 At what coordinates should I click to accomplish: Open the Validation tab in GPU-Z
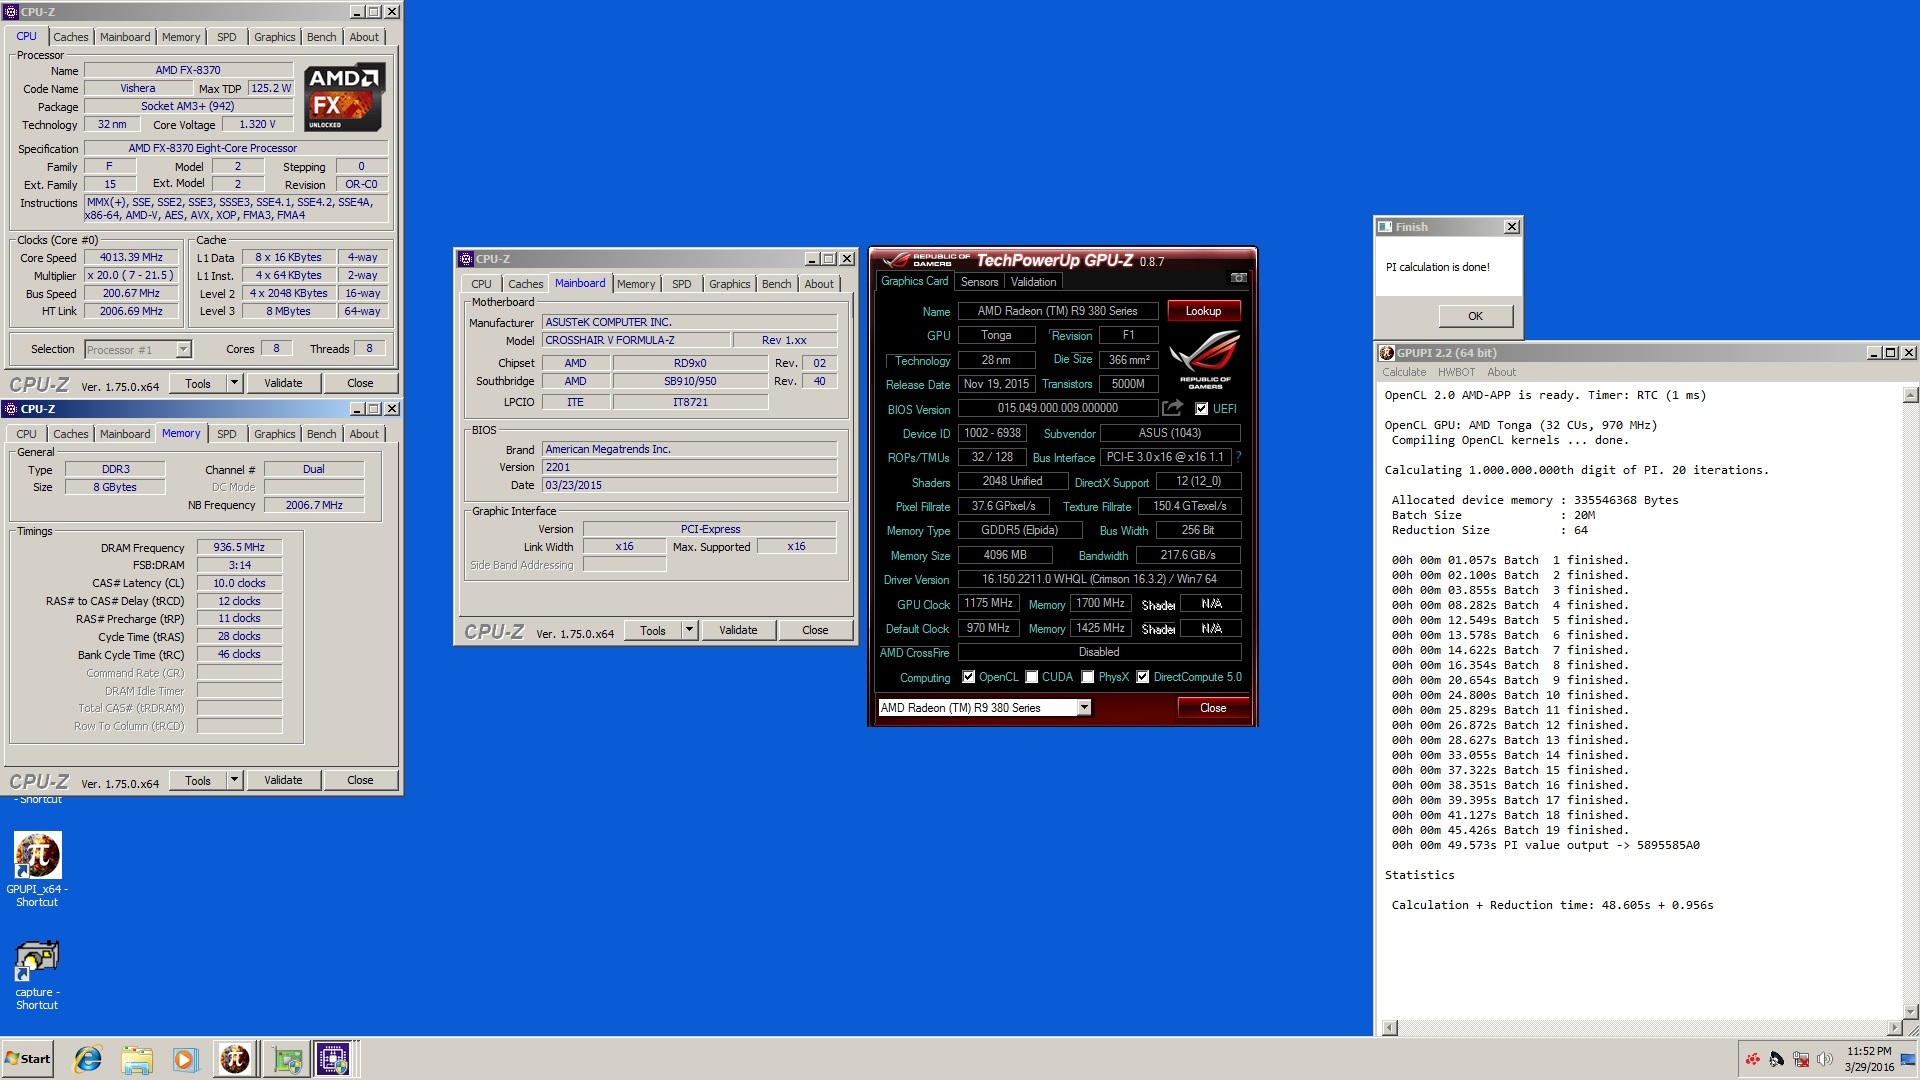1033,282
